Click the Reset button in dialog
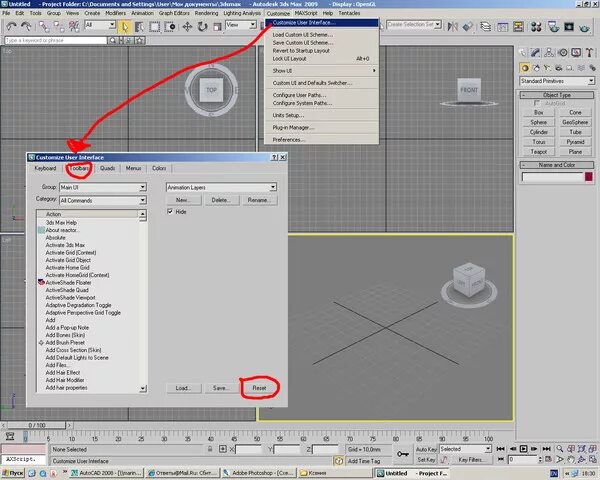 coord(259,388)
